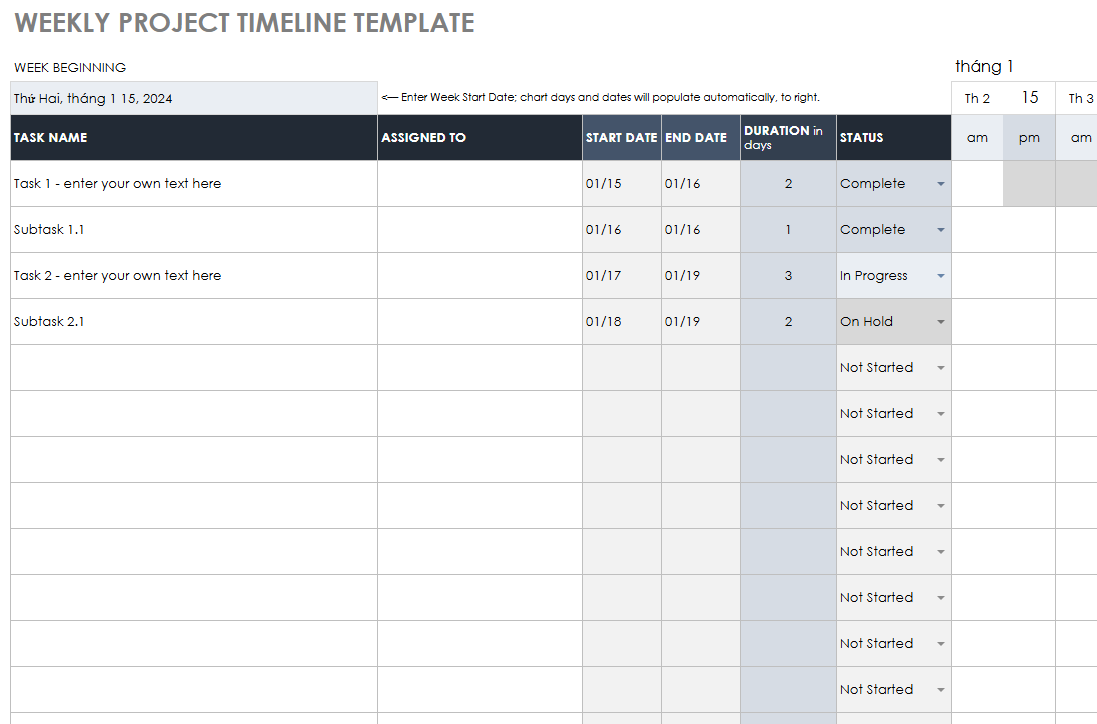Select Task 2's start date 01/17
The image size is (1097, 724).
[x=621, y=276]
